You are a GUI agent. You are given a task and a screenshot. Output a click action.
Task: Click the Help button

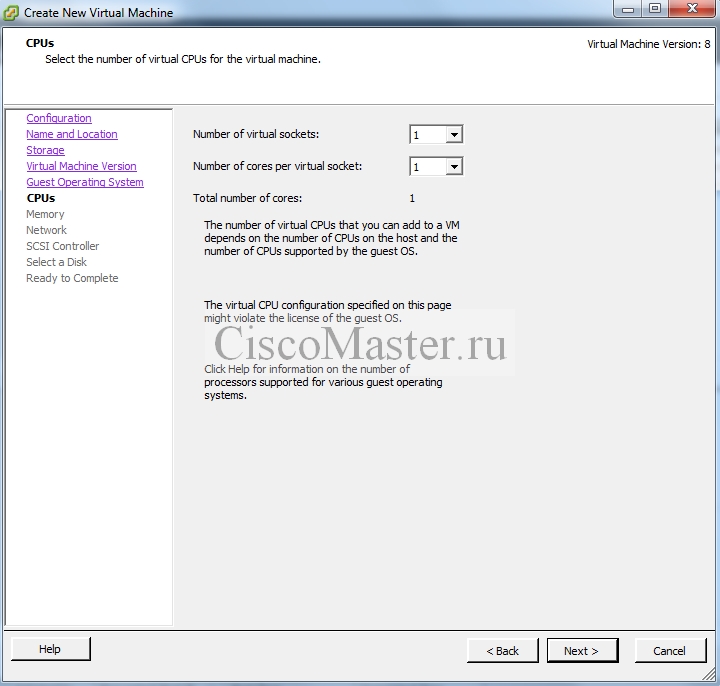coord(51,649)
